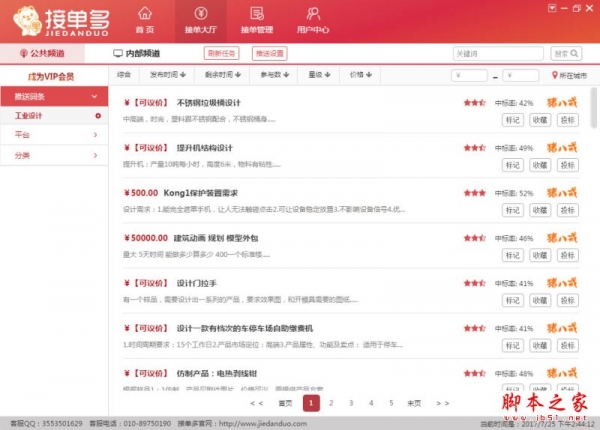Click the 刷新任务 button

point(222,52)
